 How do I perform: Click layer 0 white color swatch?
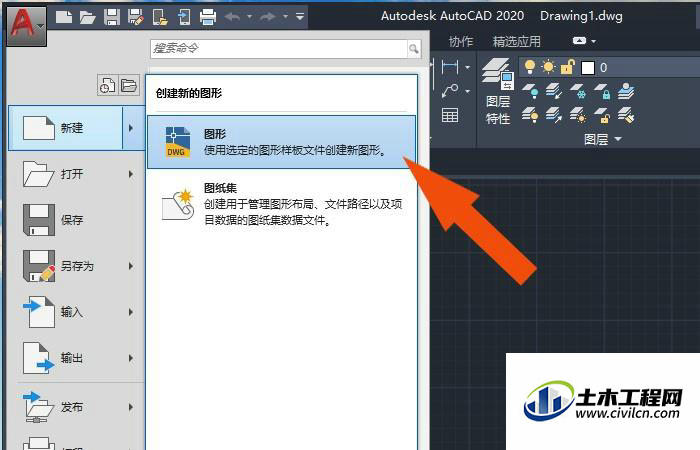[x=588, y=68]
